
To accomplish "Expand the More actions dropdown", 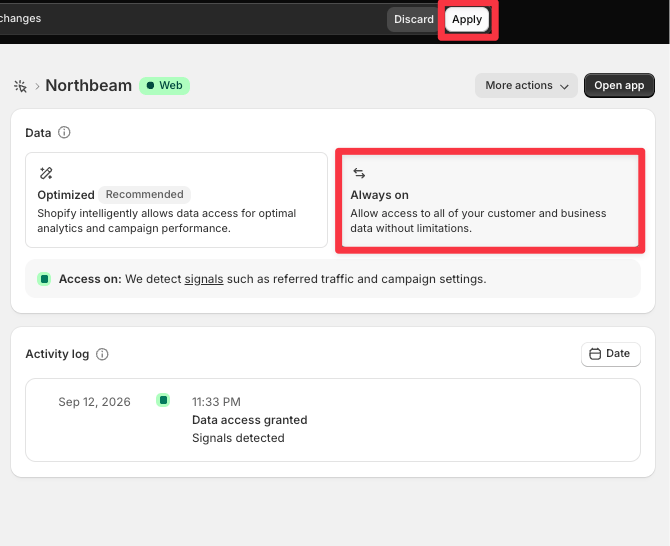I will 526,85.
